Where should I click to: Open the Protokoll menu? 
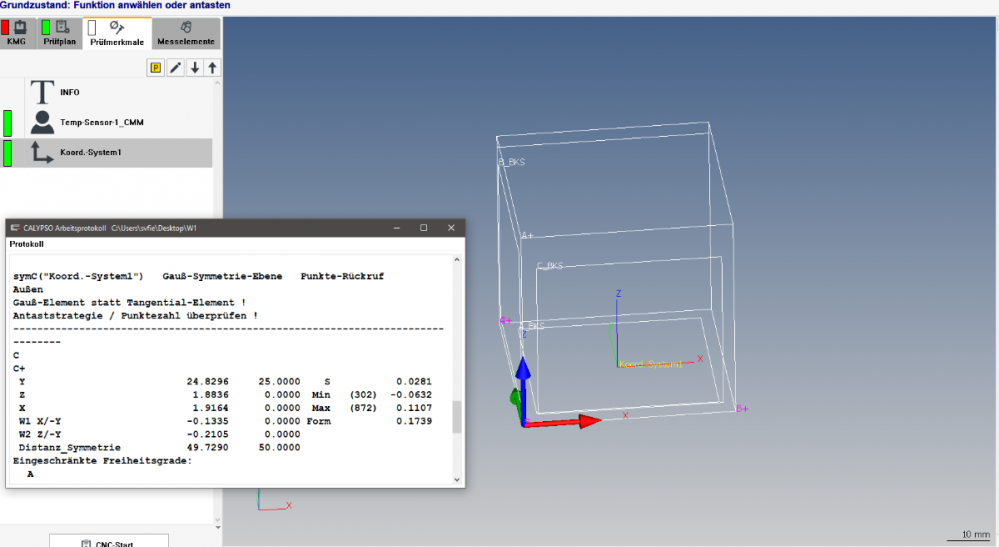tap(28, 243)
